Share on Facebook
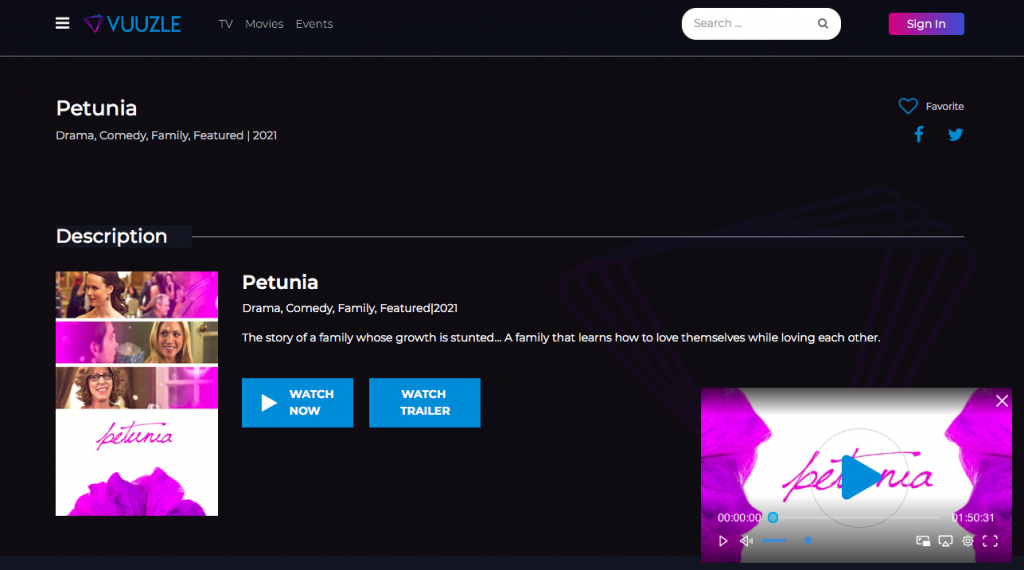 click(919, 134)
